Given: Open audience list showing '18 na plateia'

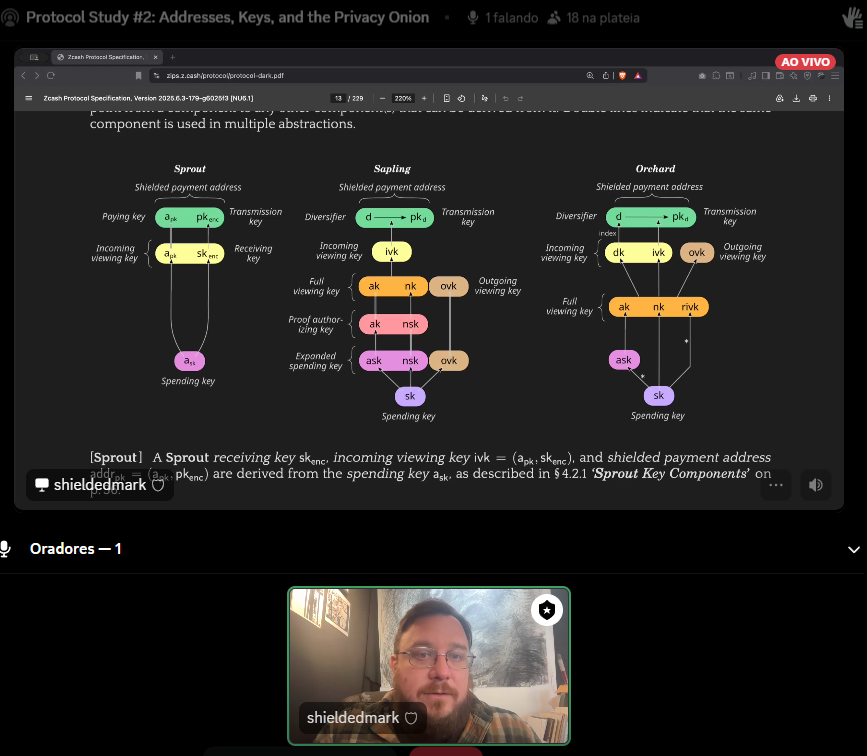Looking at the screenshot, I should 593,18.
